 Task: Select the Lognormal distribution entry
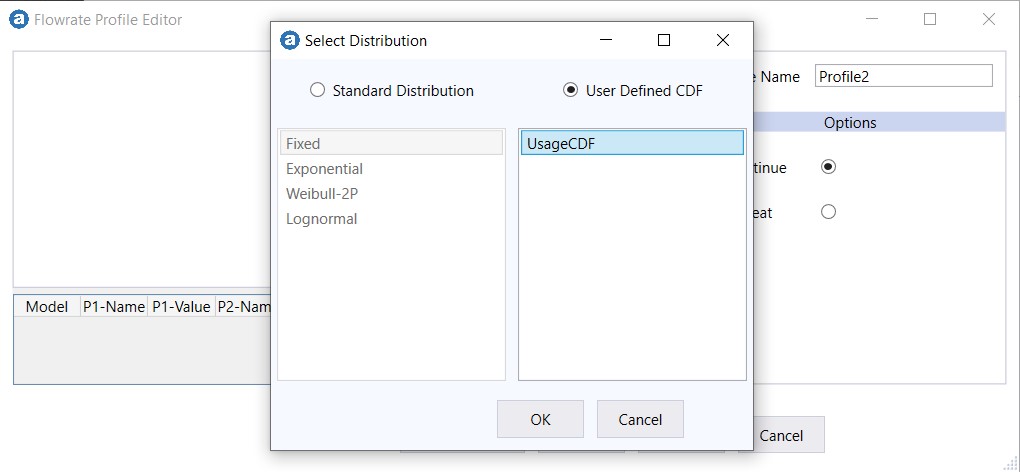(x=322, y=219)
